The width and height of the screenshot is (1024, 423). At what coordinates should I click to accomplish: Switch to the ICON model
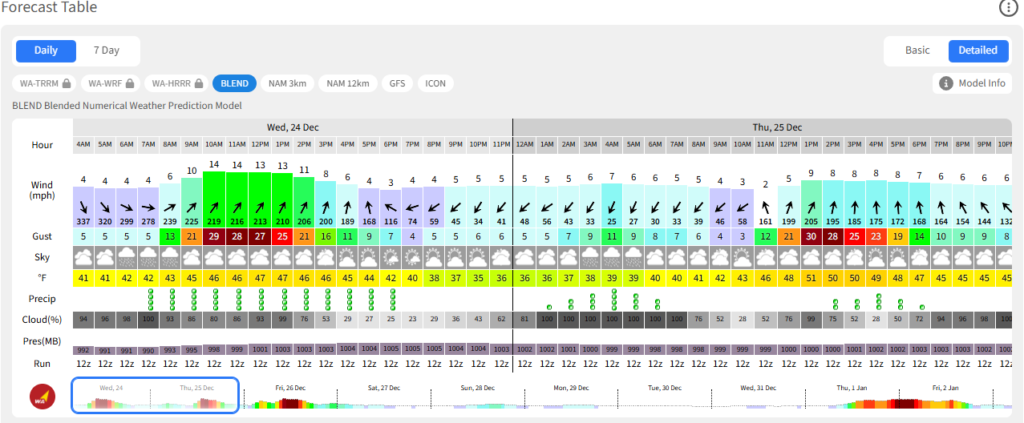[435, 83]
